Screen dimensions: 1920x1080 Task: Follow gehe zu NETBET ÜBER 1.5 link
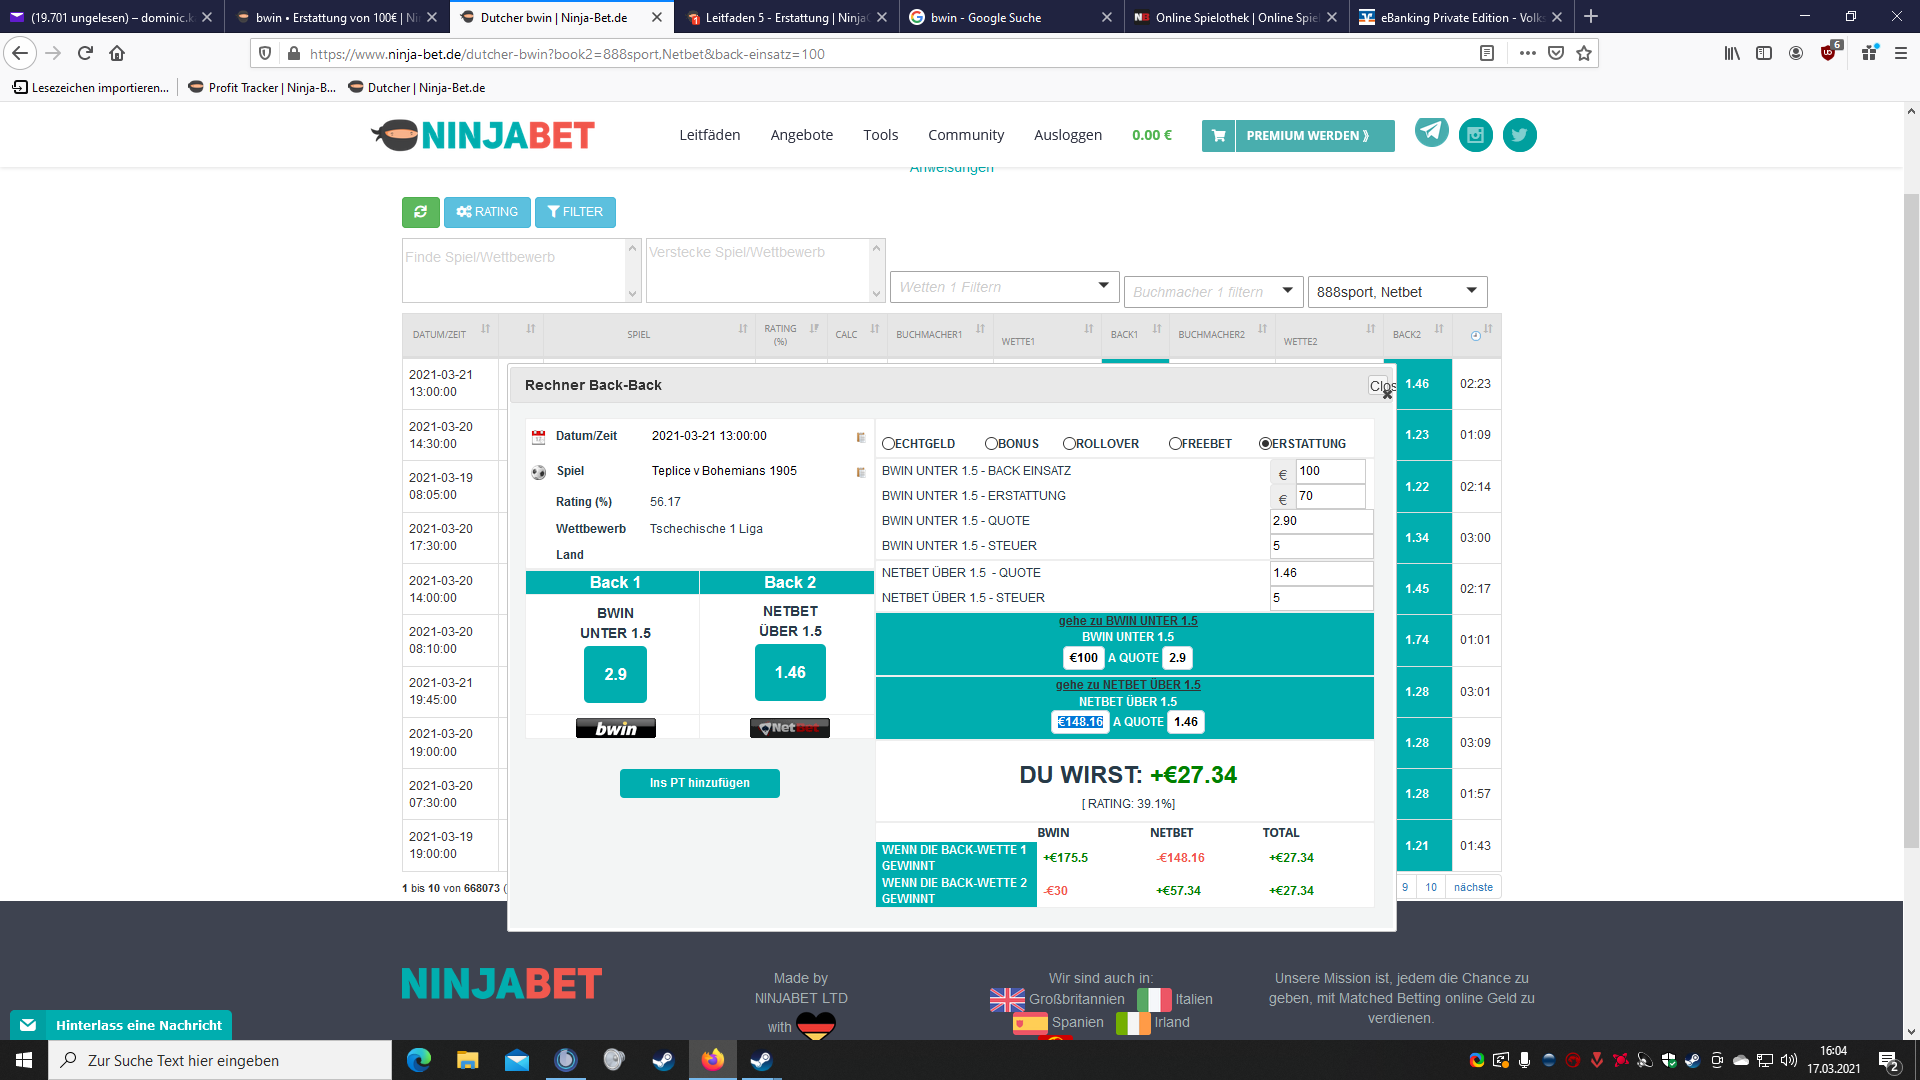pos(1127,685)
